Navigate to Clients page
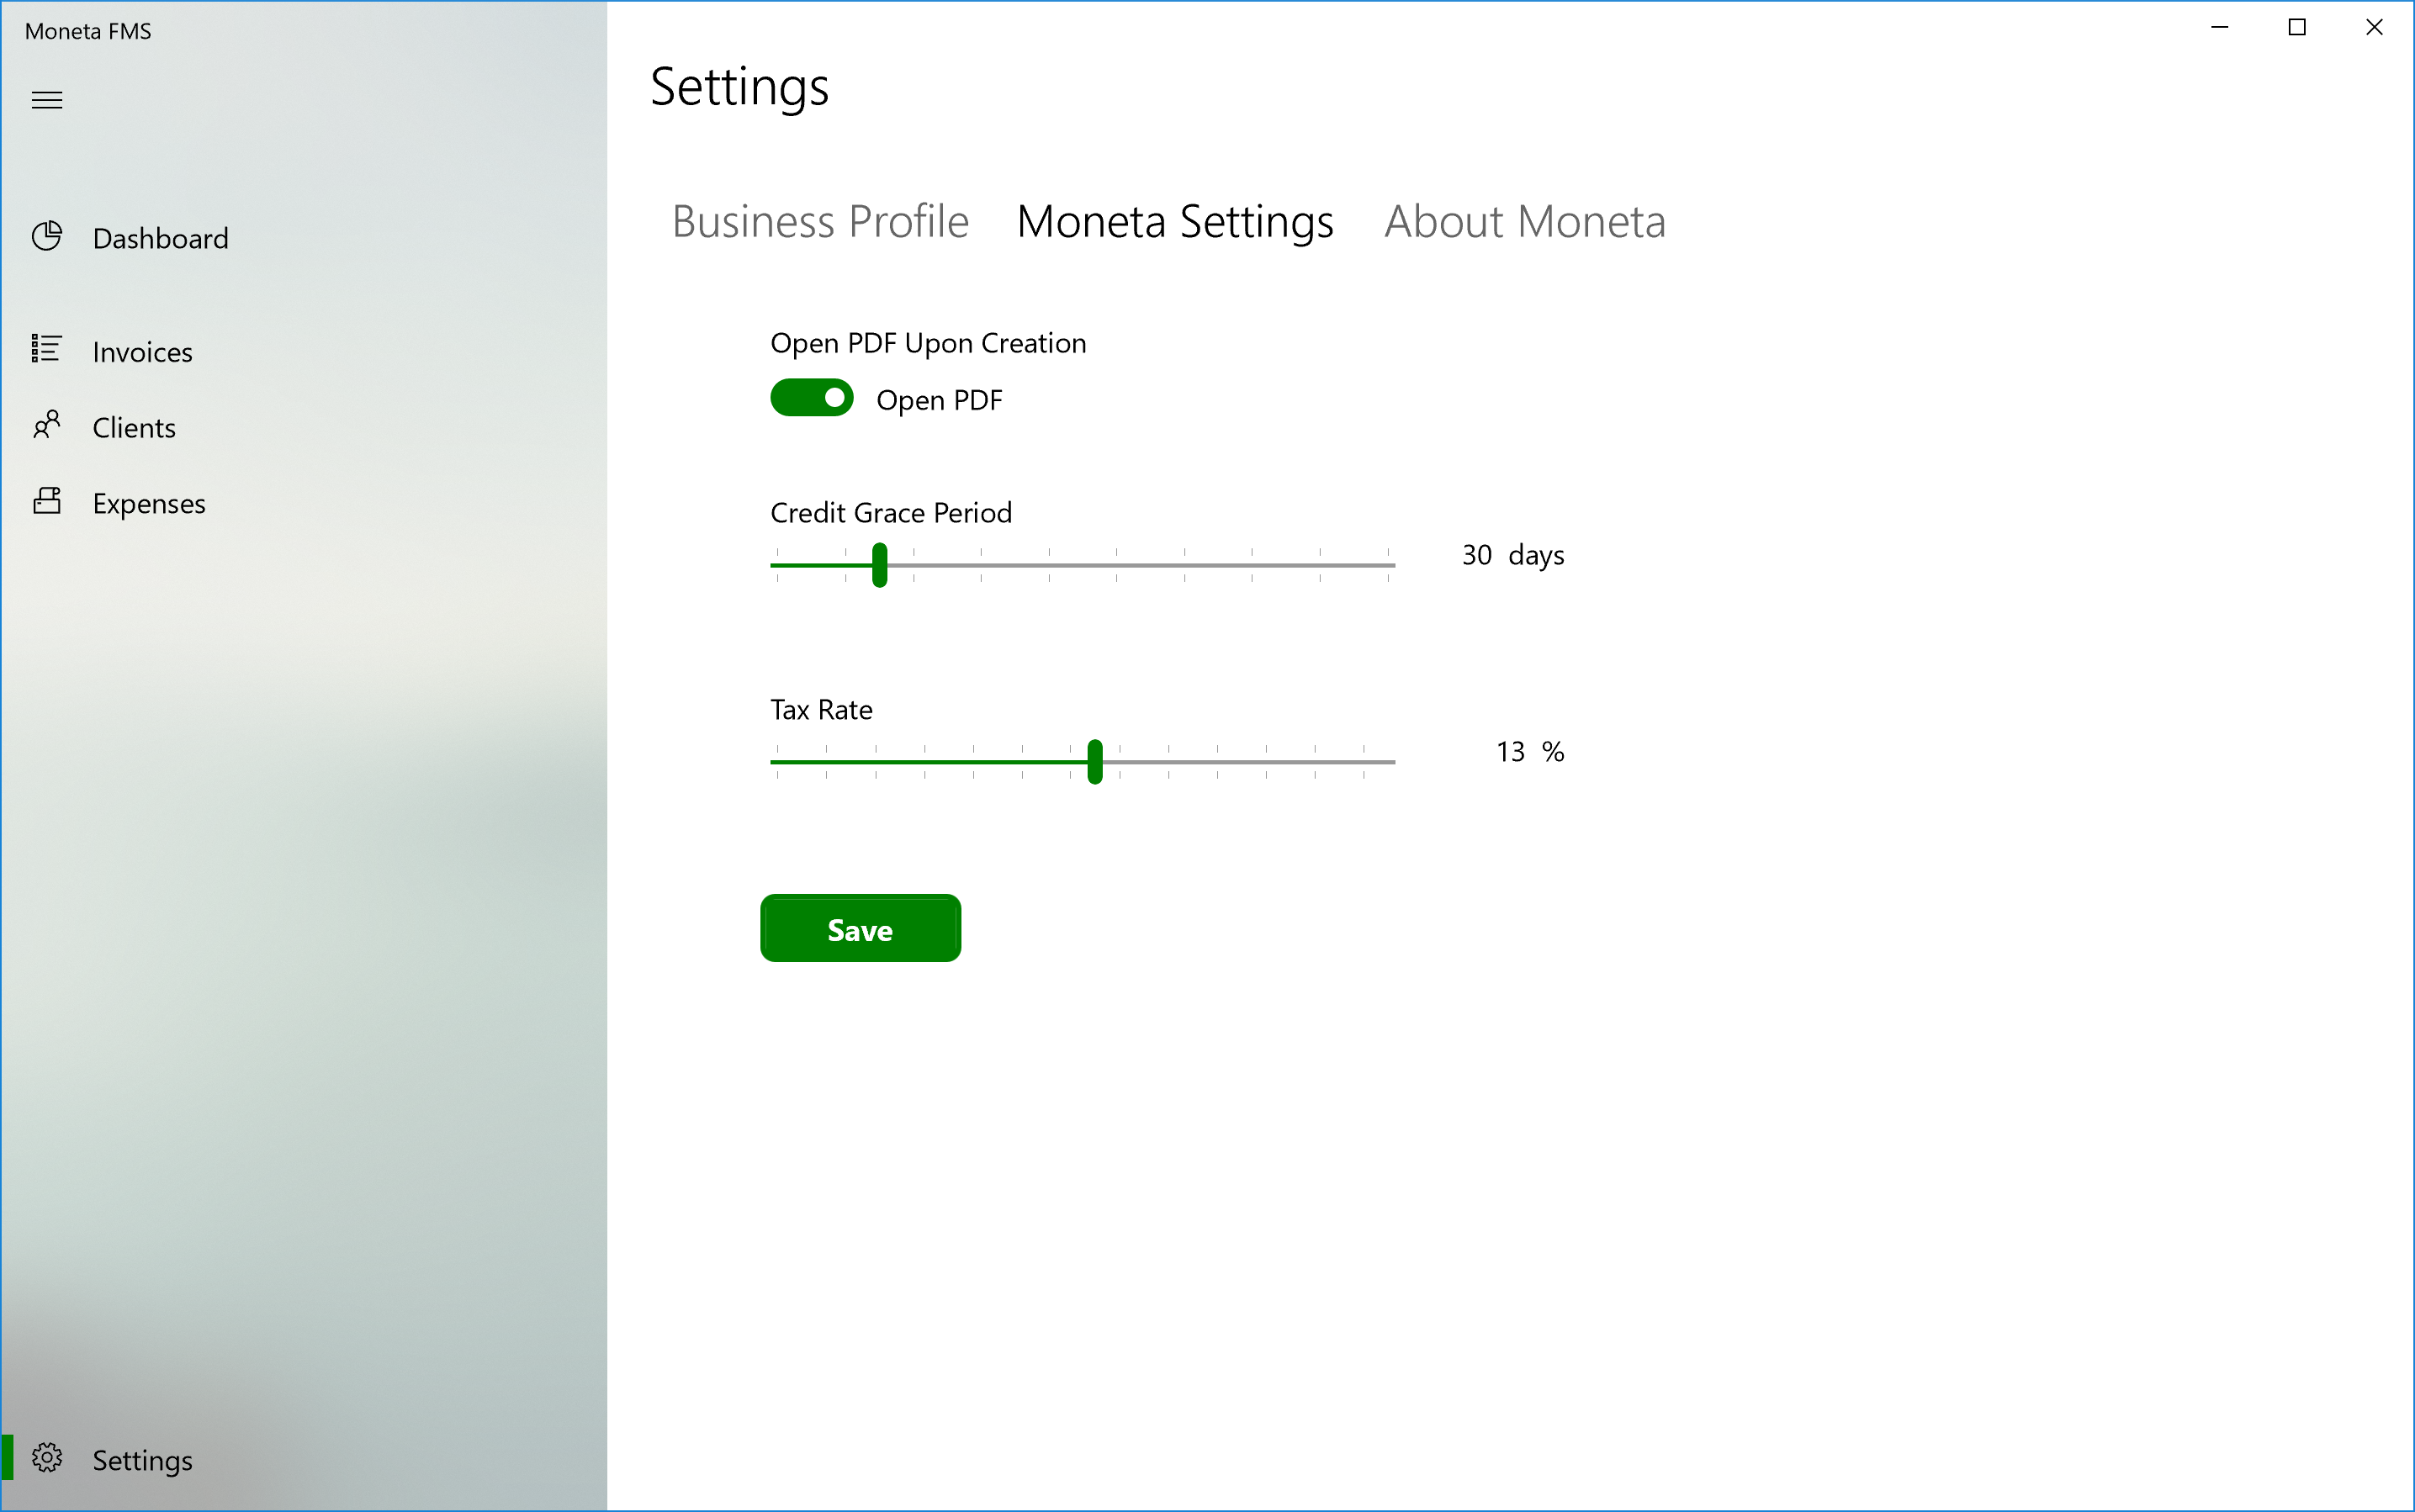 click(x=134, y=428)
